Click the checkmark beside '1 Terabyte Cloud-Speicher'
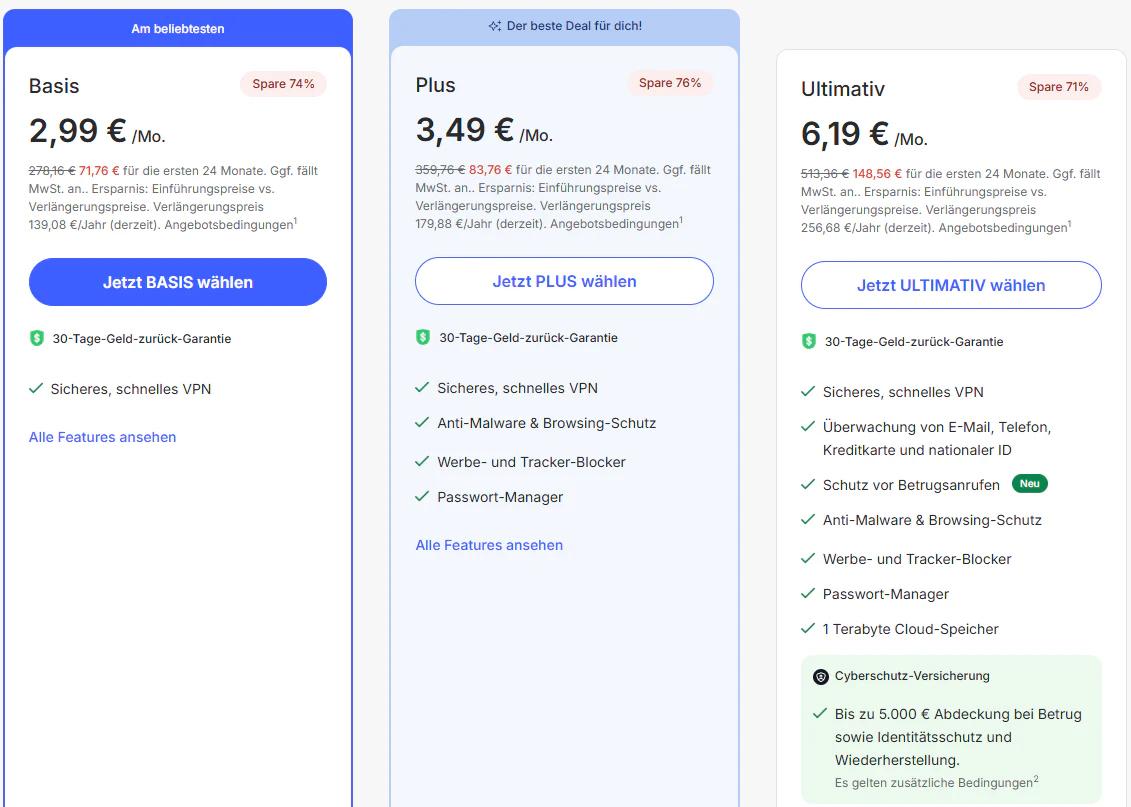 click(x=808, y=629)
